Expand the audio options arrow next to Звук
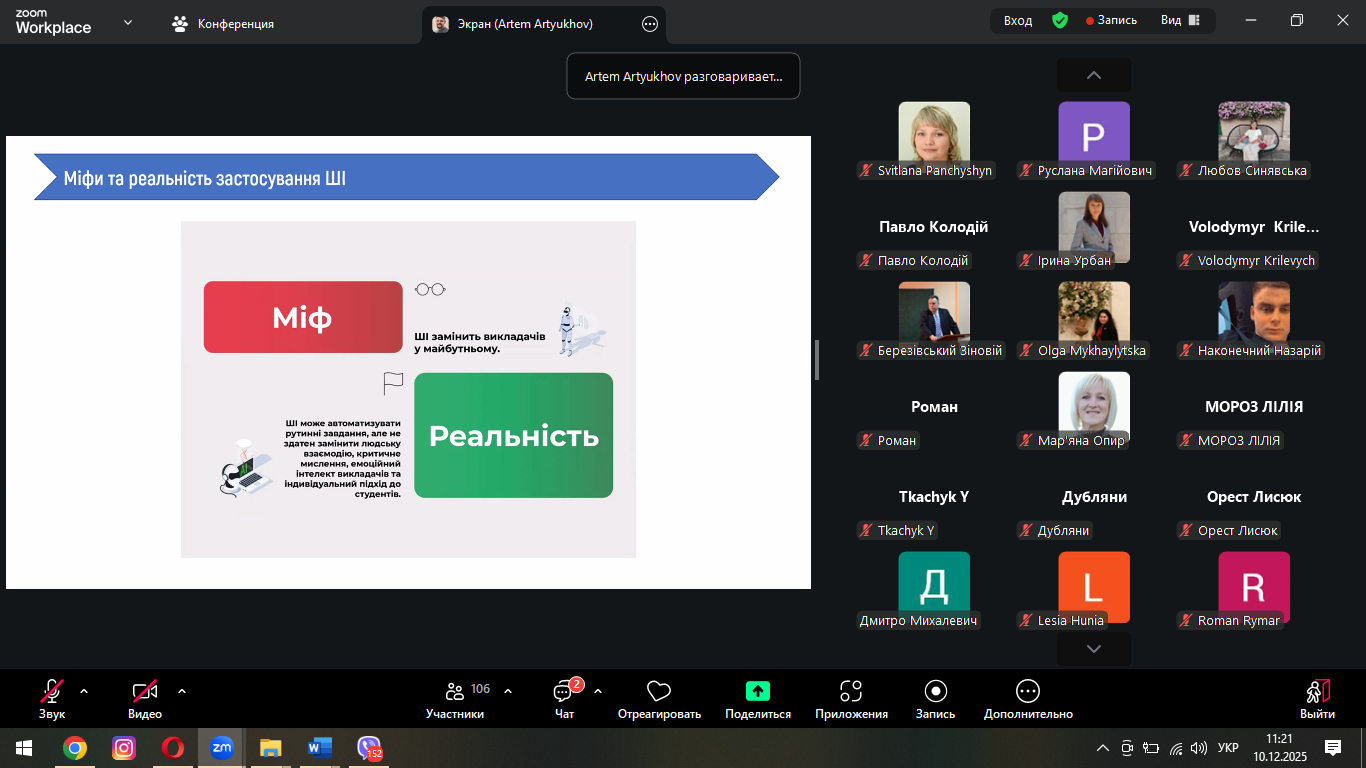 84,691
